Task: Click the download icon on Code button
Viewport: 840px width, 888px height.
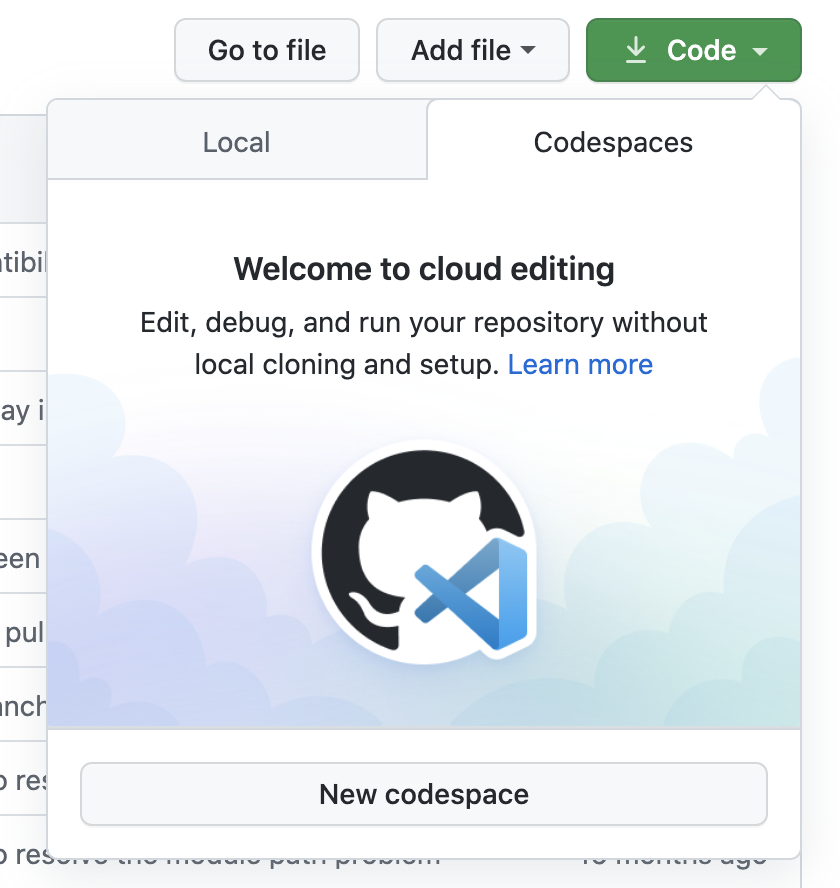Action: pos(636,50)
